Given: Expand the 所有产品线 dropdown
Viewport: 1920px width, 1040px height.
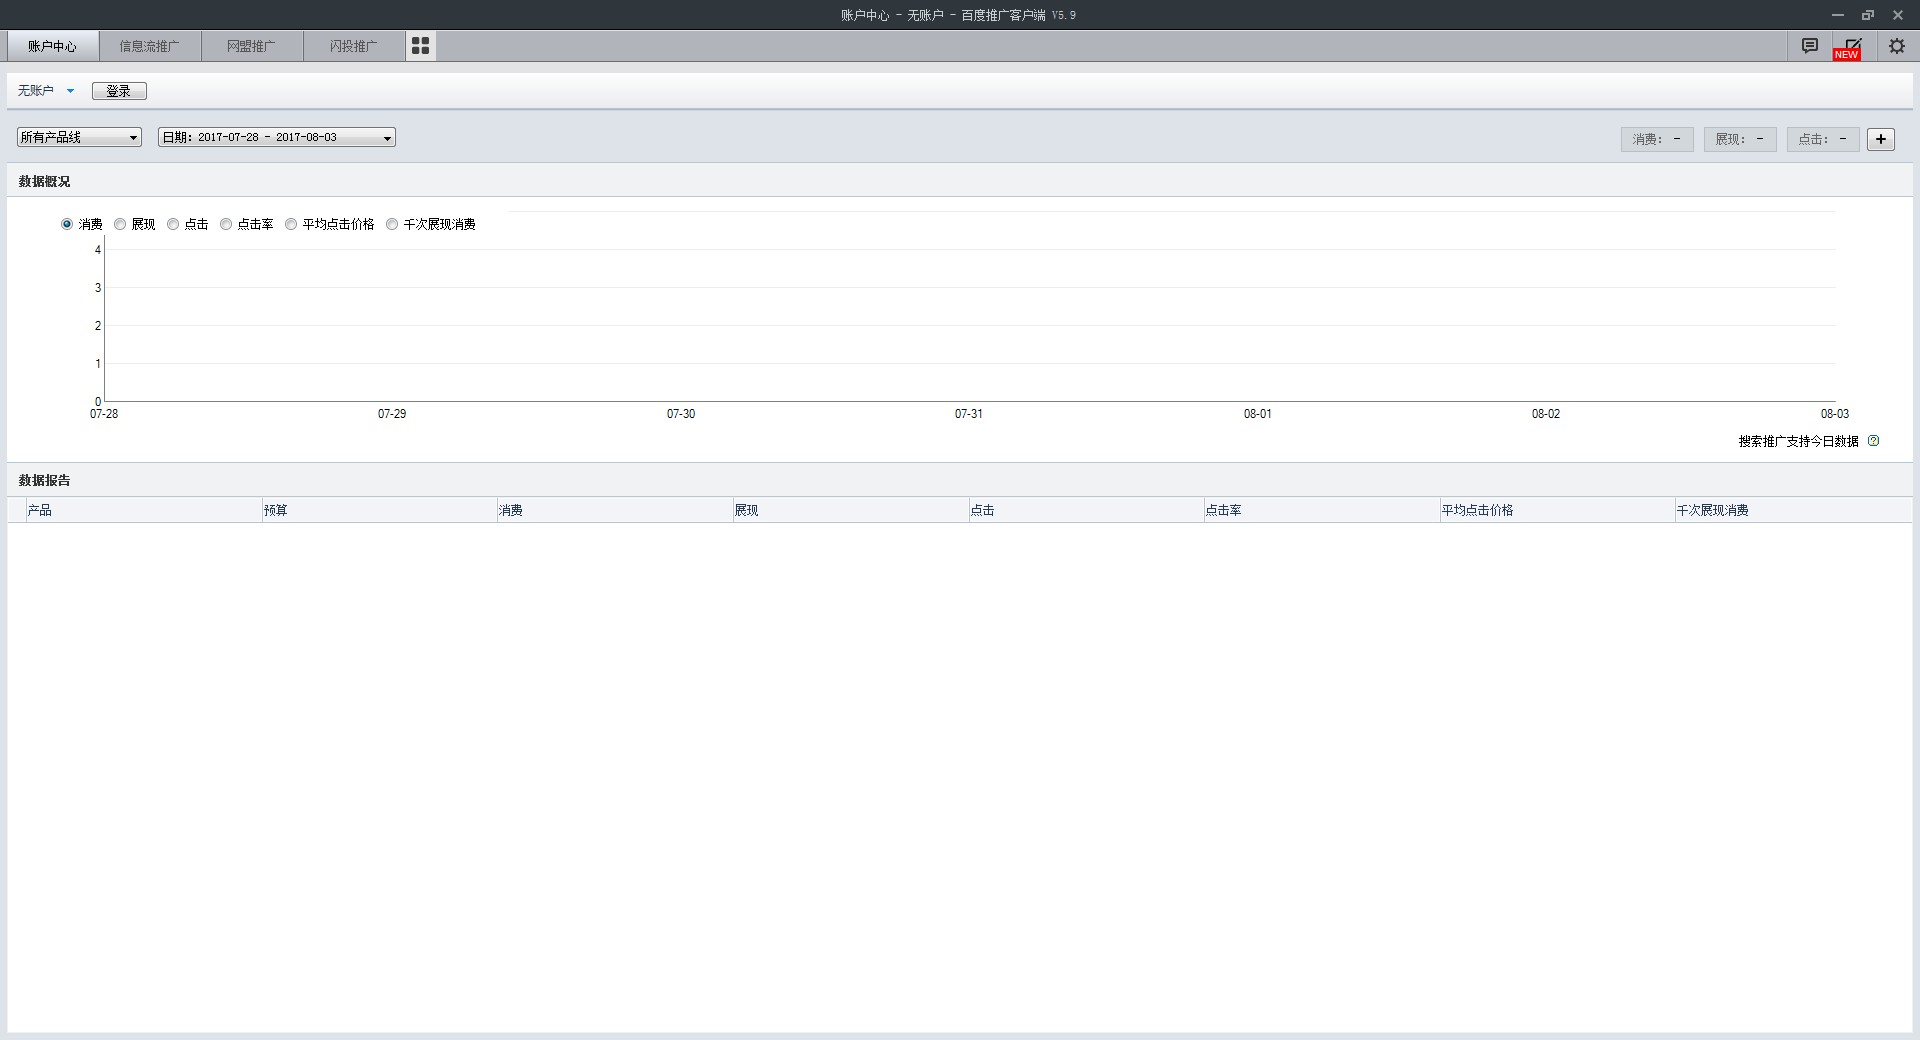Looking at the screenshot, I should pos(79,137).
